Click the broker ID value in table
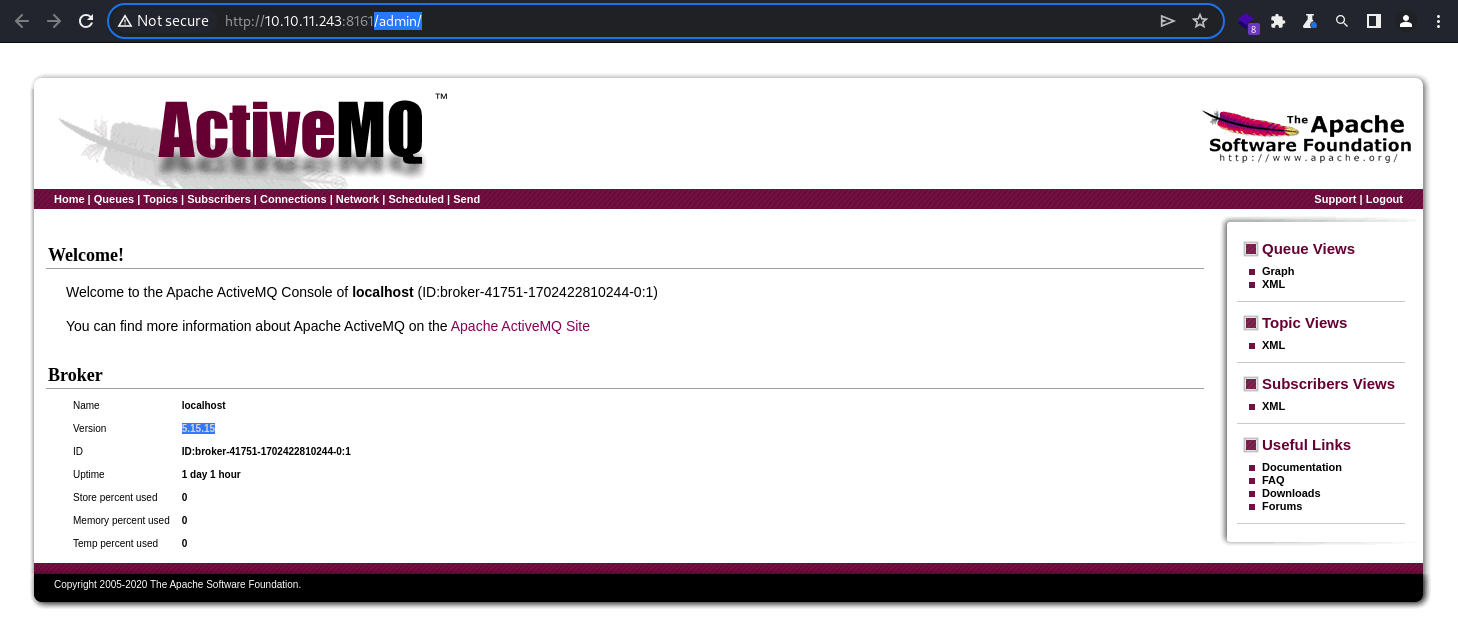Image resolution: width=1458 pixels, height=633 pixels. pos(266,451)
